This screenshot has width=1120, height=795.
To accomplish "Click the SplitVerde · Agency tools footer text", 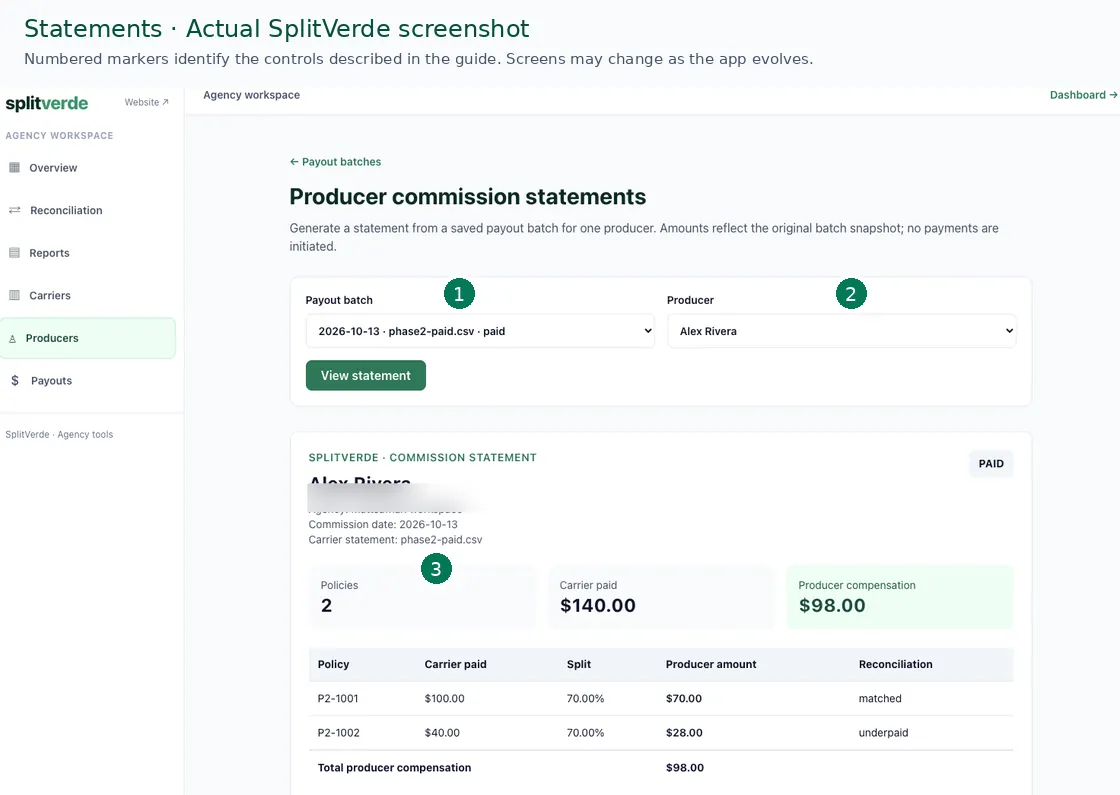I will [59, 434].
